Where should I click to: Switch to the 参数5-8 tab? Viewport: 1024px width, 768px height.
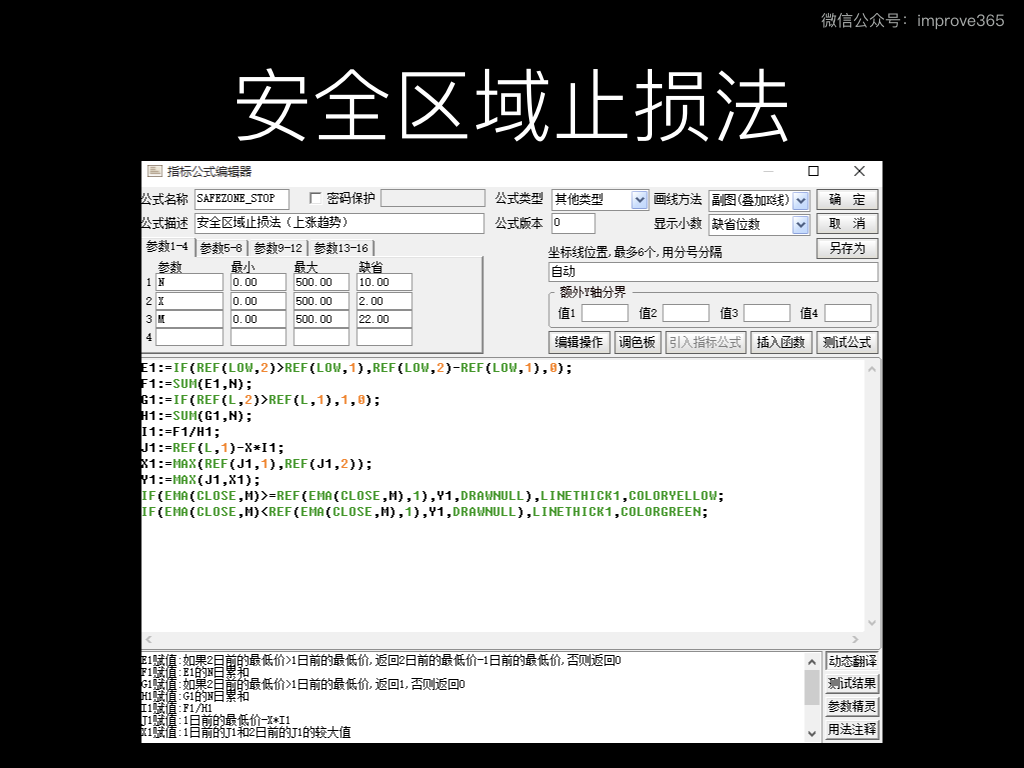coord(220,248)
